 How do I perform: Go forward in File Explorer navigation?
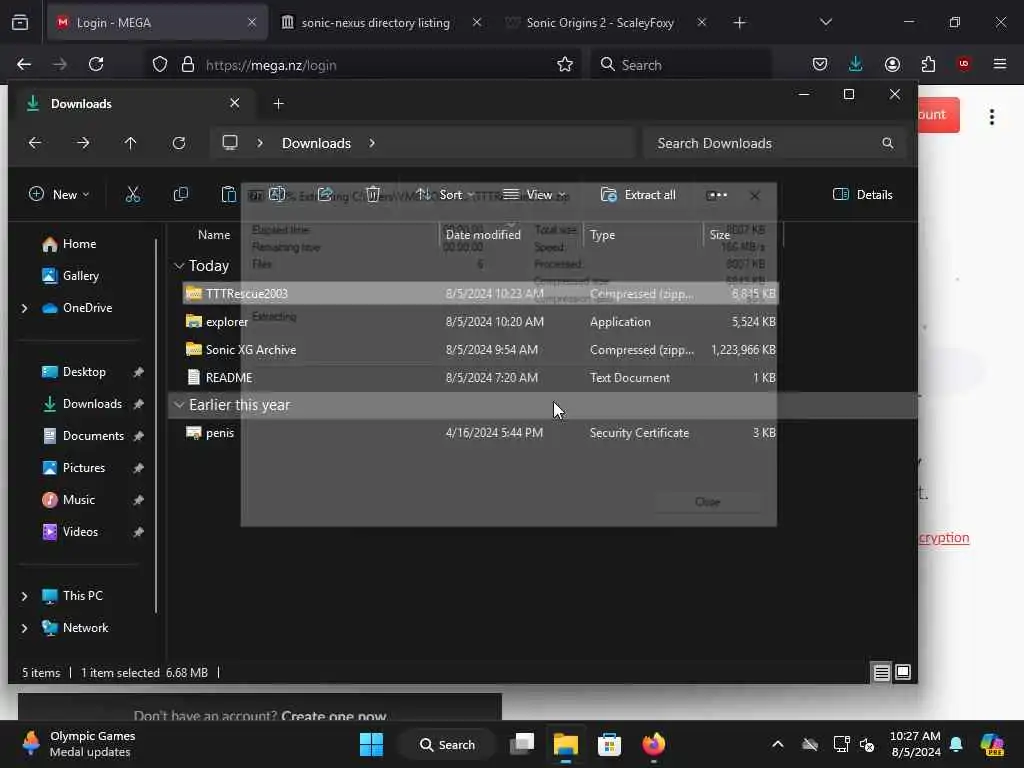83,143
